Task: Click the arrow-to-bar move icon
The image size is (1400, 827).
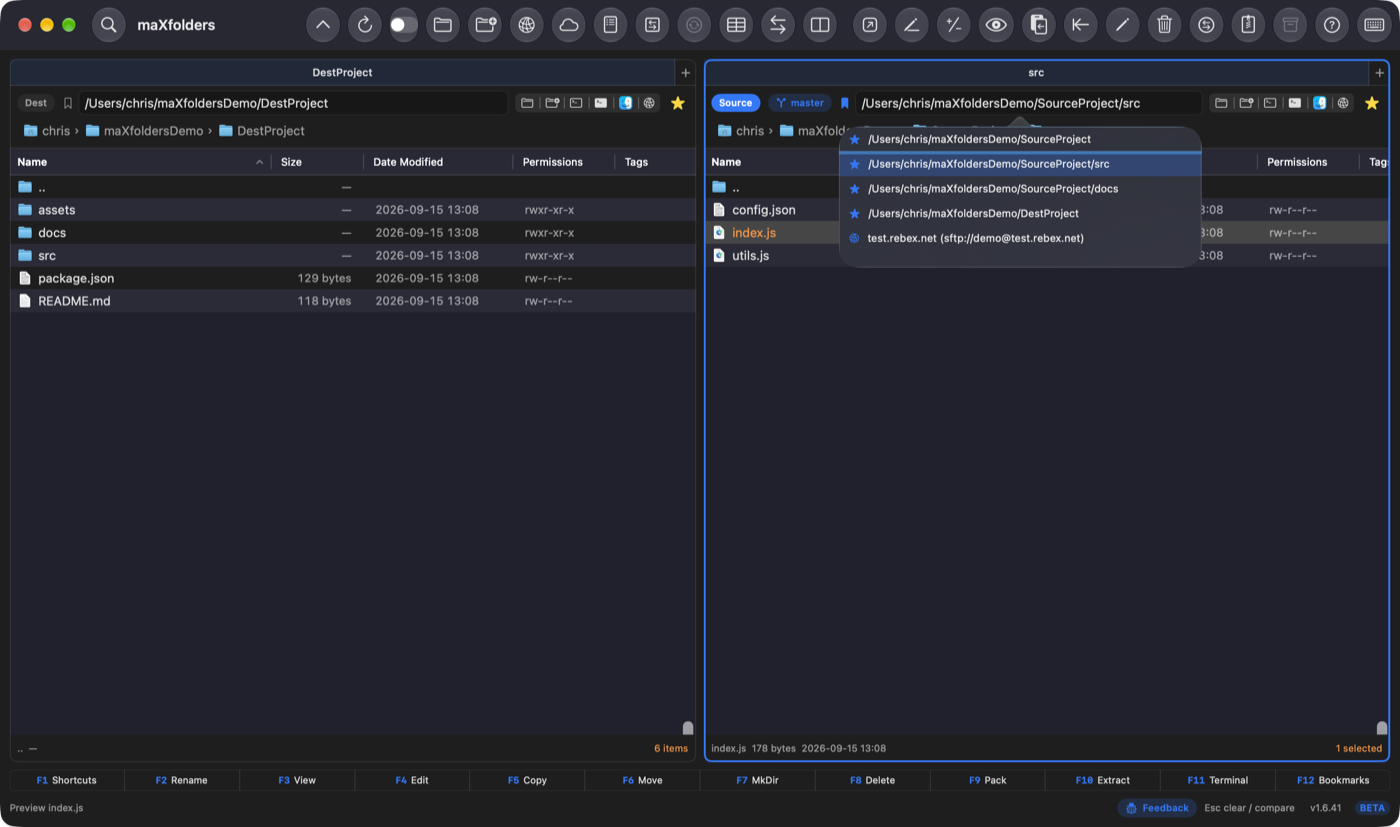Action: [x=1080, y=25]
